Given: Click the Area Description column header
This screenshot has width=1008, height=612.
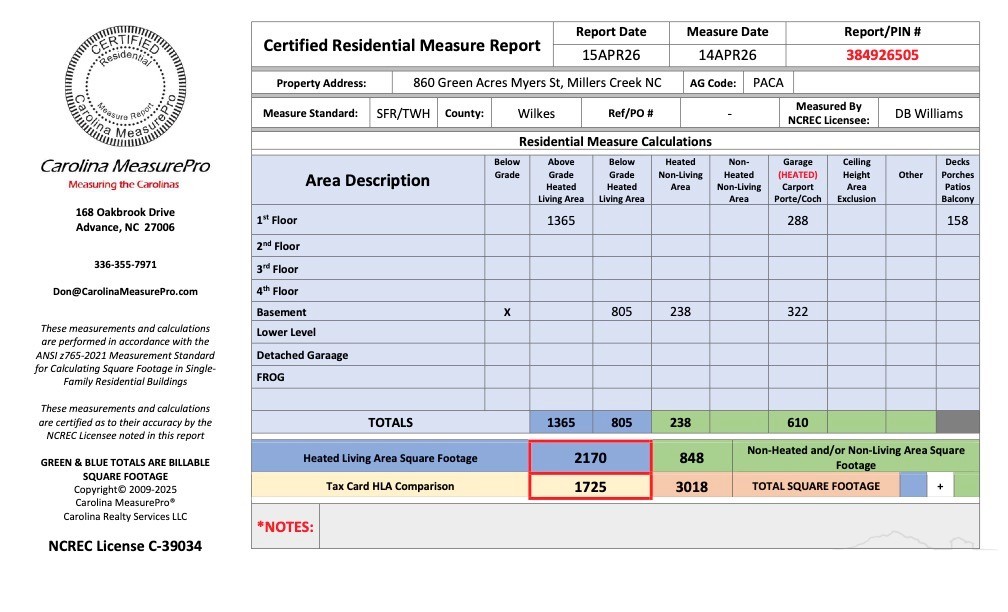Looking at the screenshot, I should click(x=367, y=180).
